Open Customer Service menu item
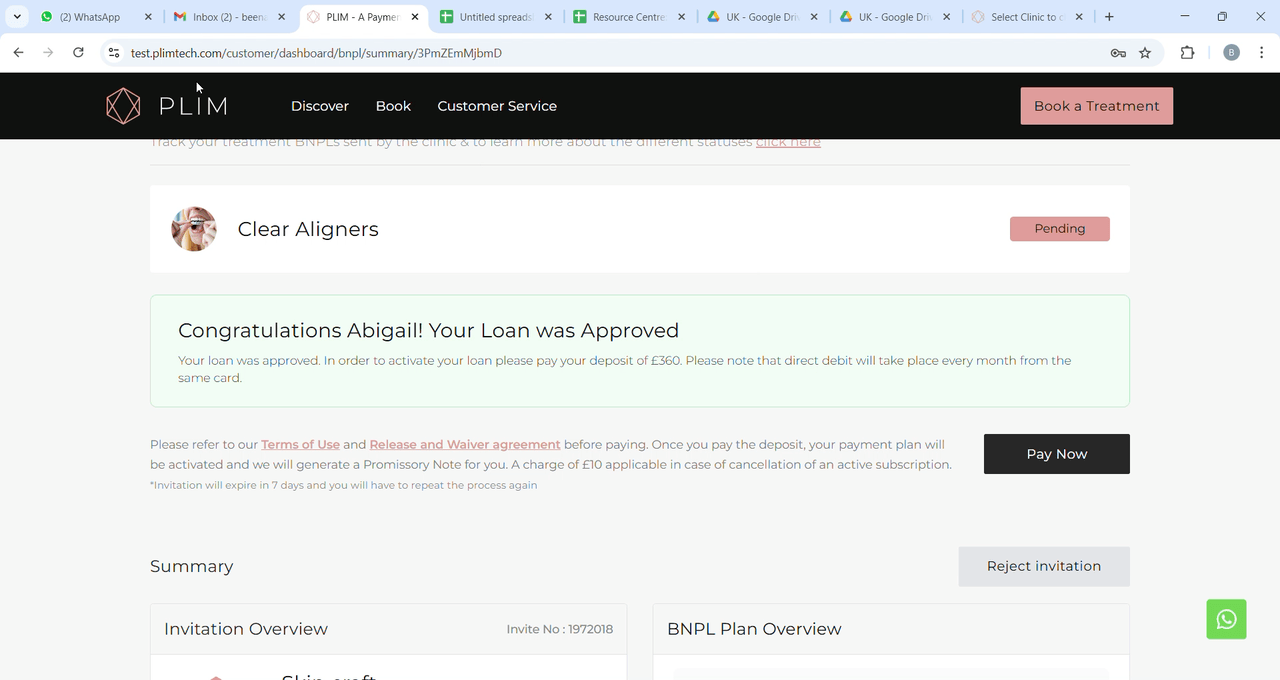This screenshot has height=680, width=1280. click(497, 106)
